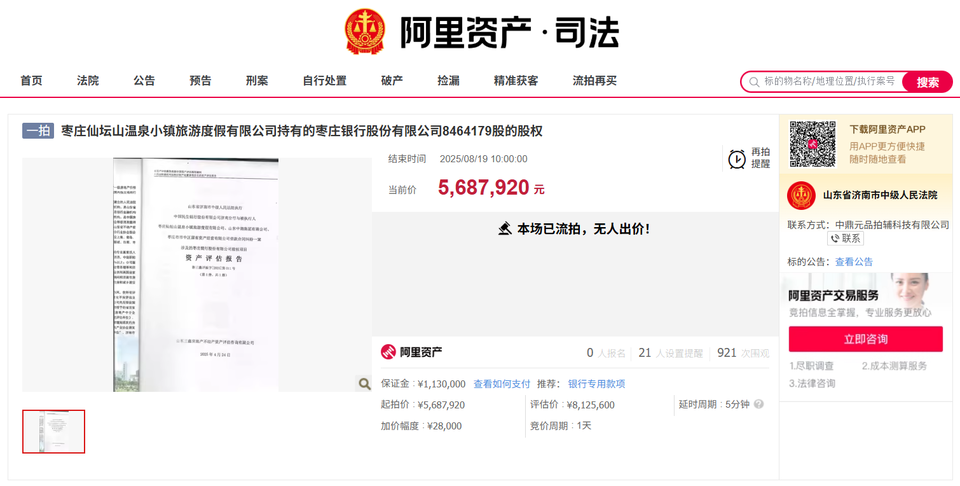Open the 查看如何支付 link

tap(501, 384)
